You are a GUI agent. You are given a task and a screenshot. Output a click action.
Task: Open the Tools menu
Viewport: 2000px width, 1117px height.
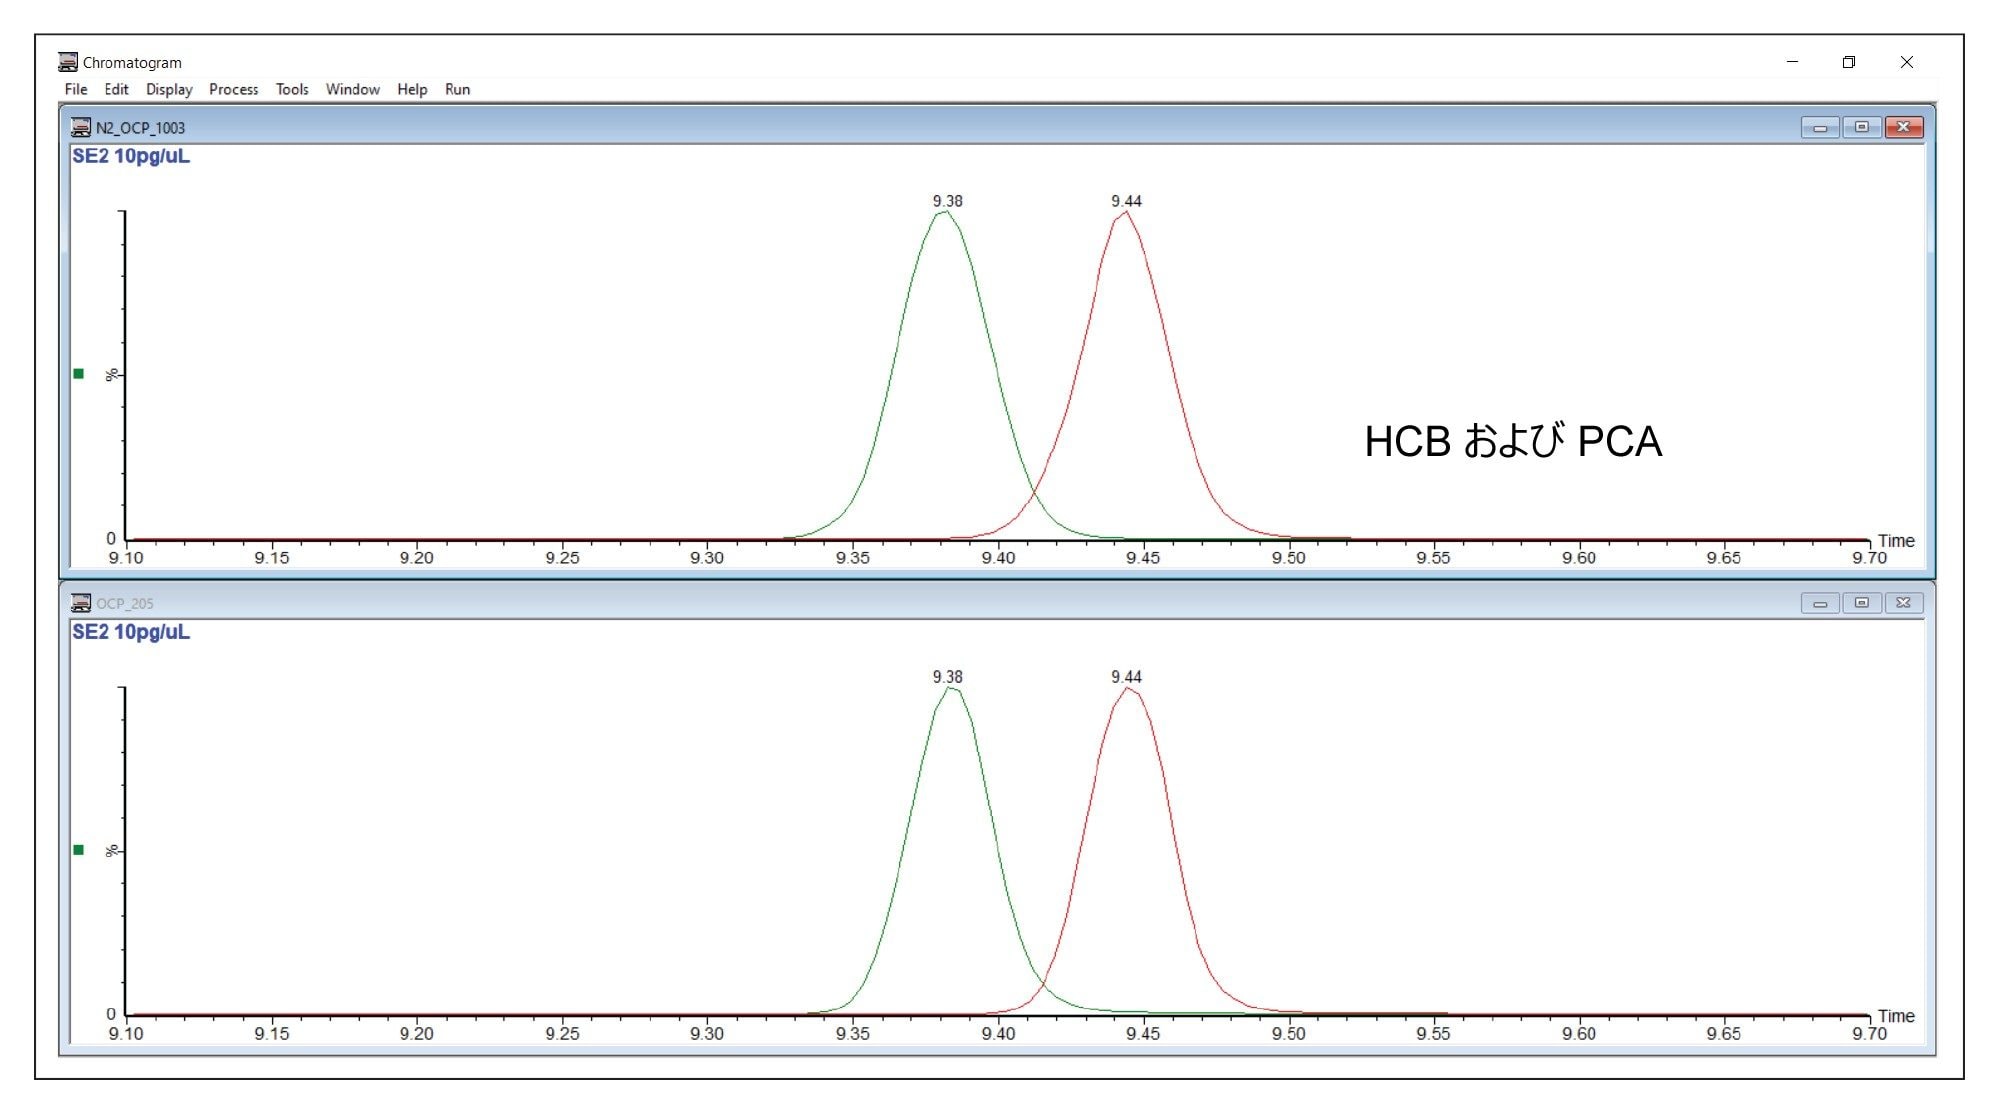[x=292, y=89]
